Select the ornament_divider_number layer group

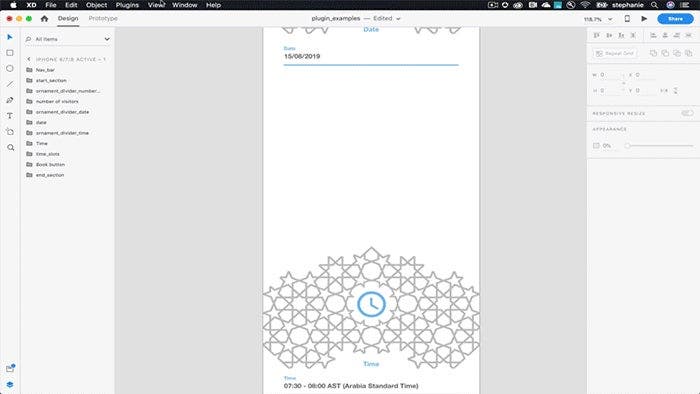[x=68, y=91]
